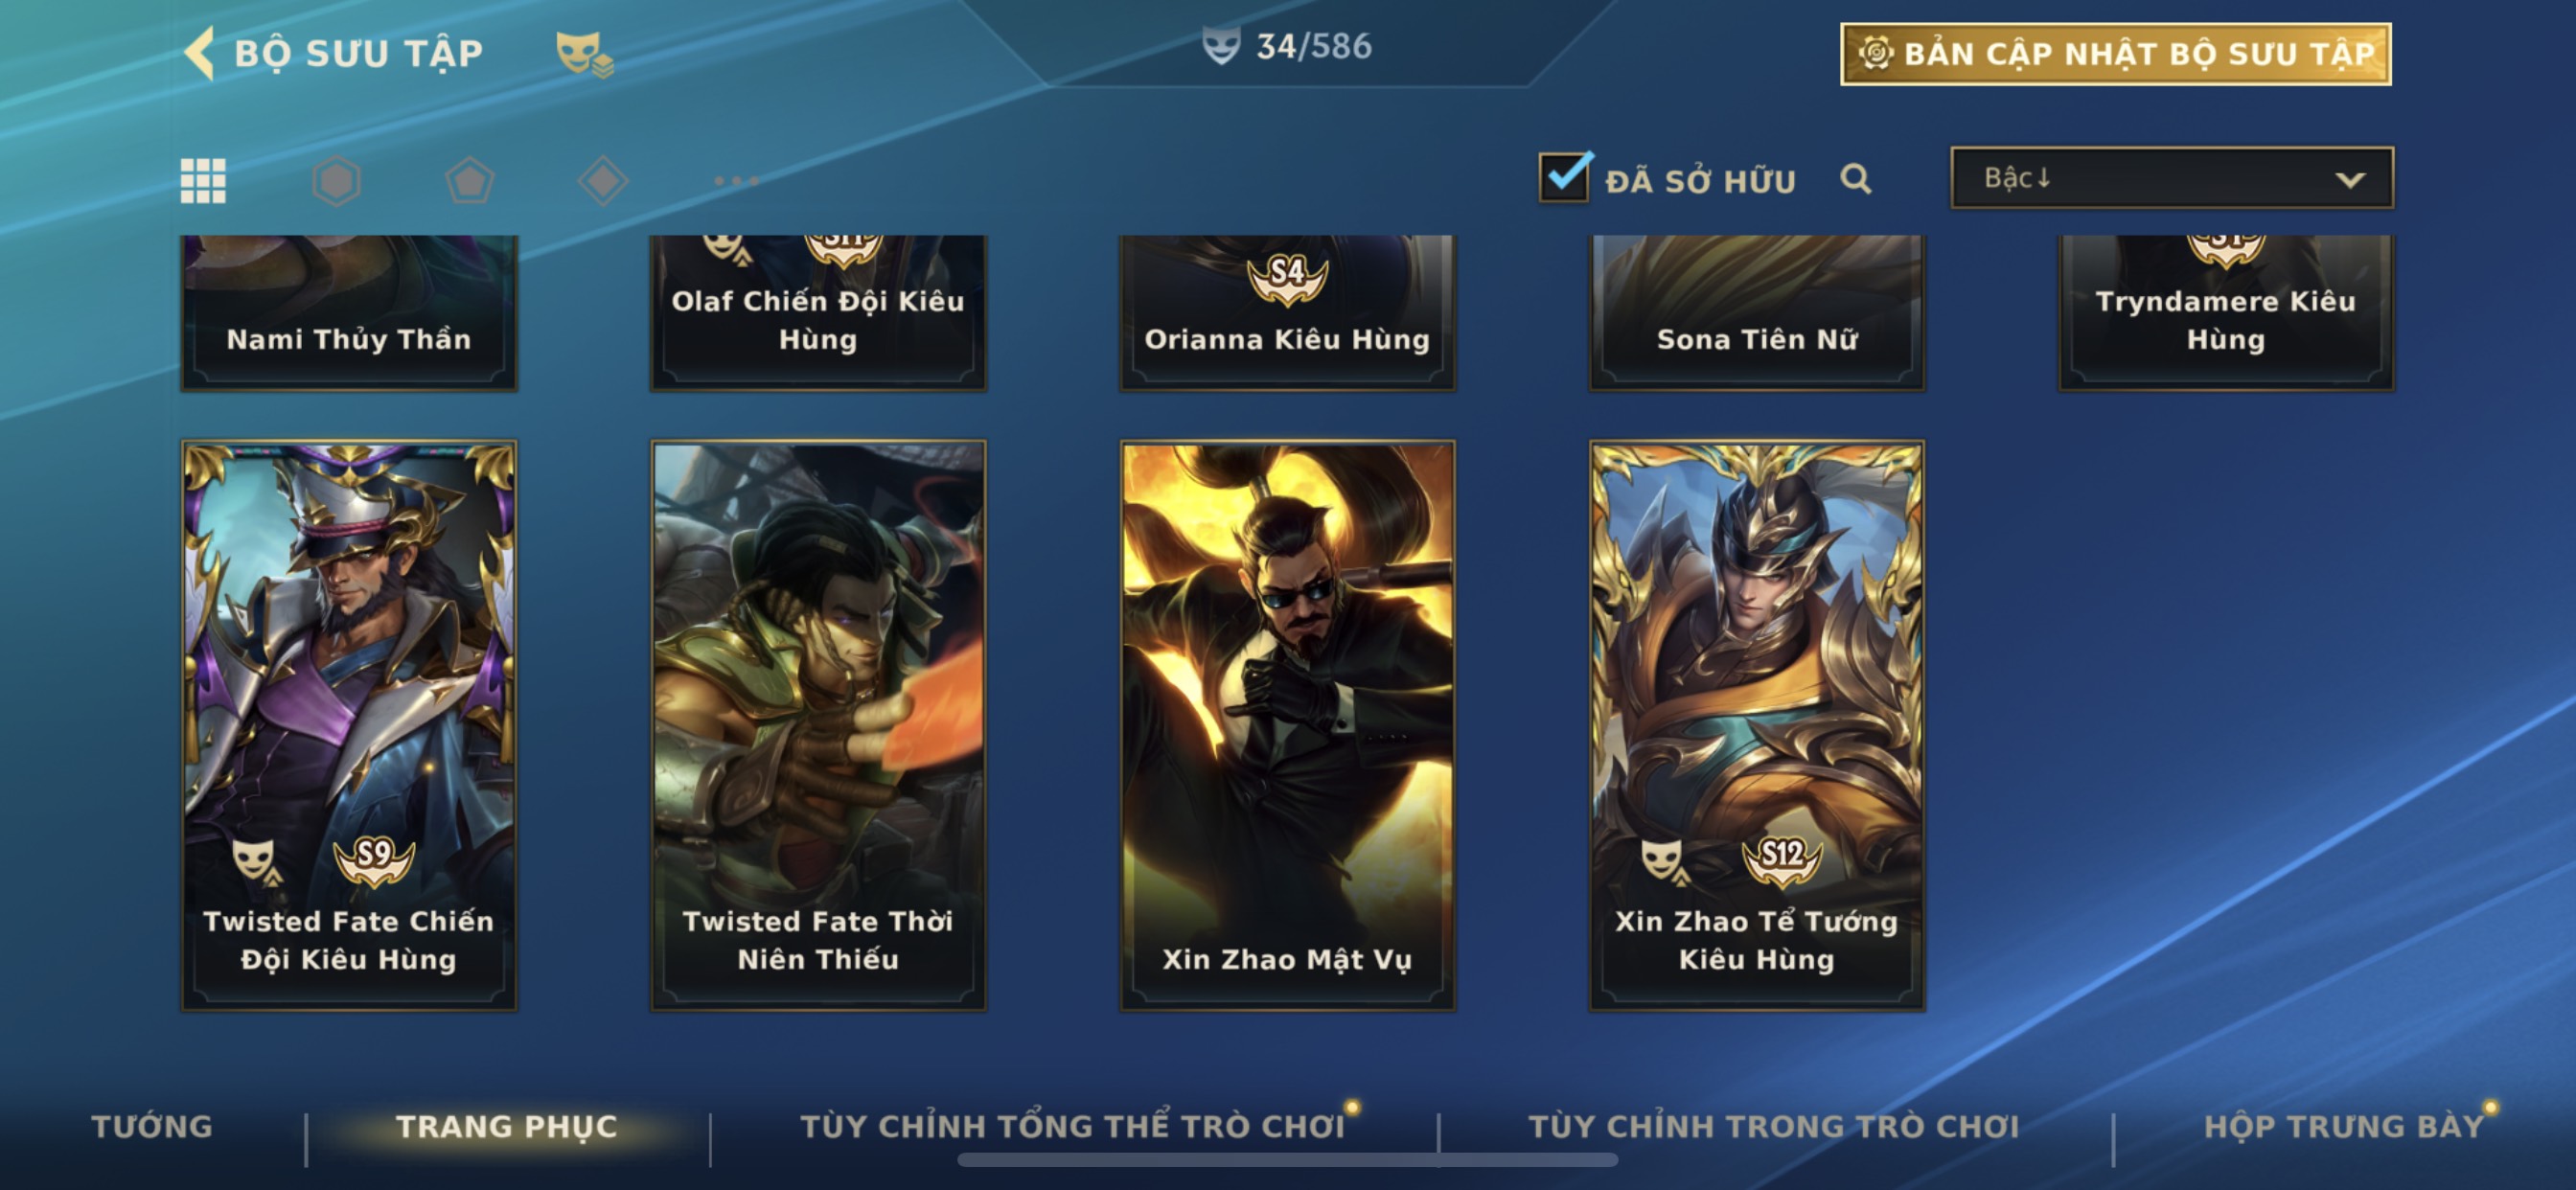Open skin search magnifier icon
Image resolution: width=2576 pixels, height=1190 pixels.
(x=1856, y=179)
